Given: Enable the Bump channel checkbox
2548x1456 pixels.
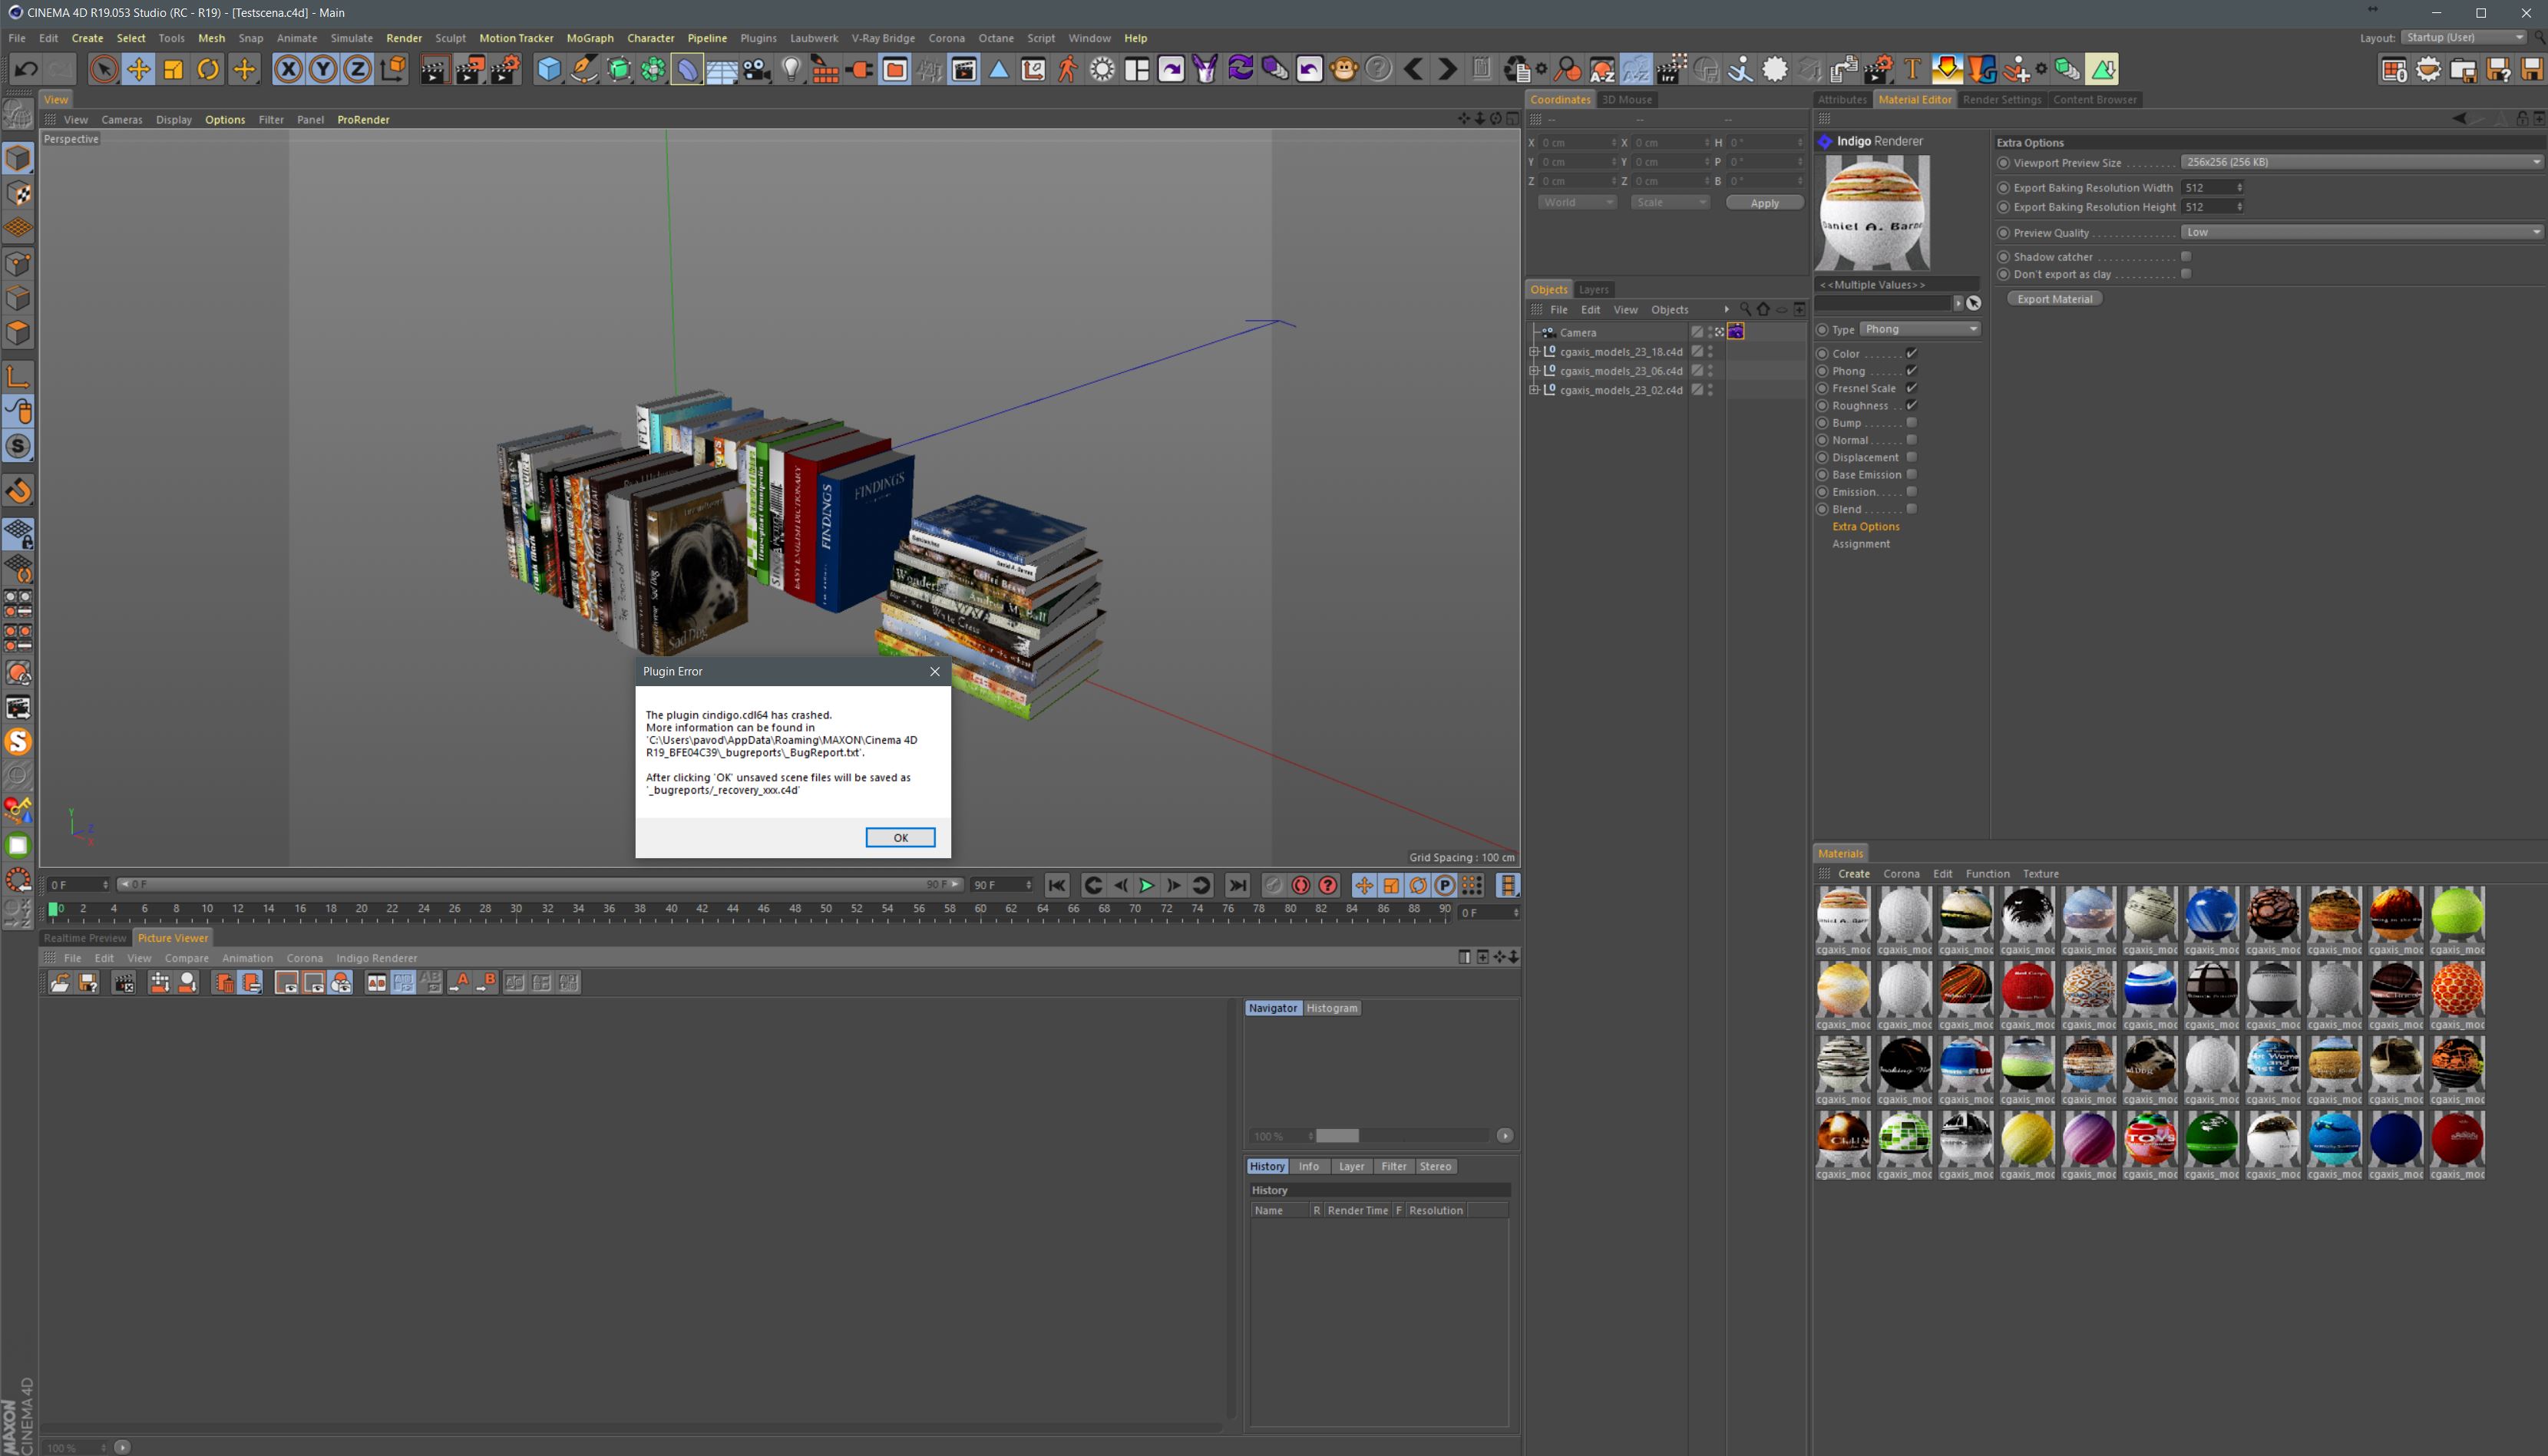Looking at the screenshot, I should click(1911, 423).
